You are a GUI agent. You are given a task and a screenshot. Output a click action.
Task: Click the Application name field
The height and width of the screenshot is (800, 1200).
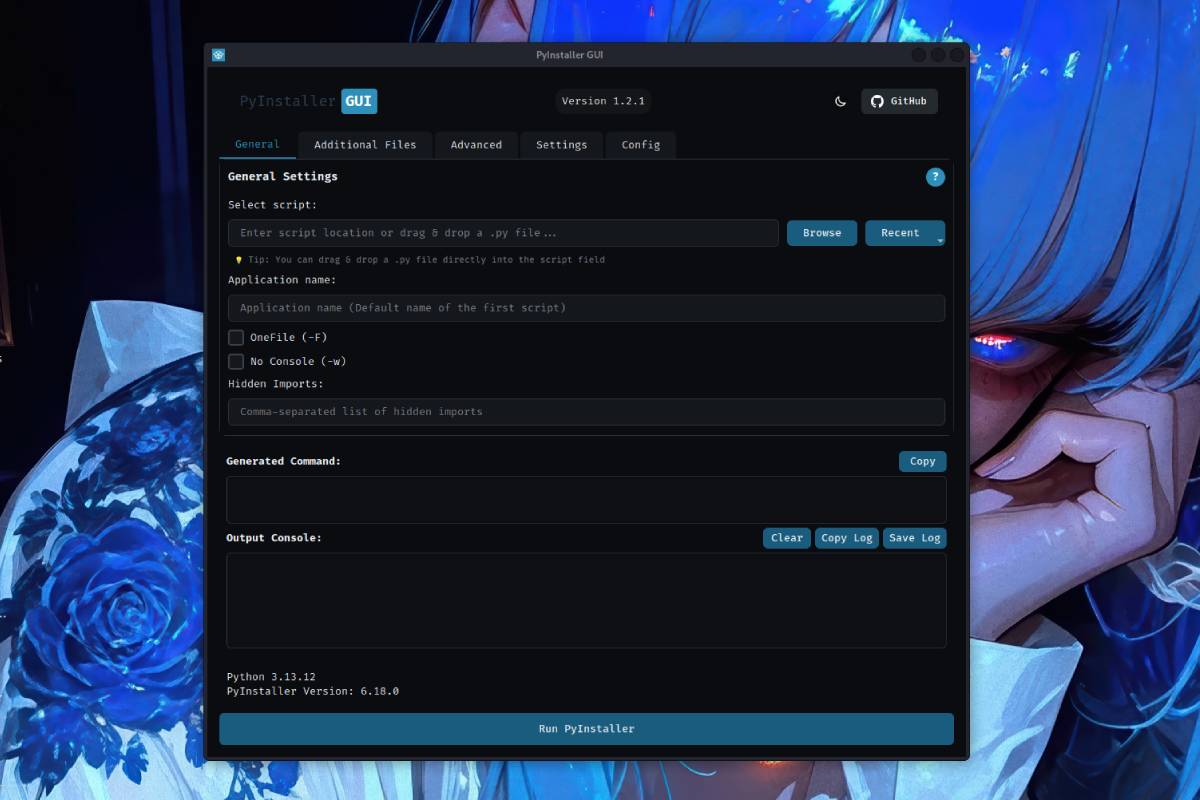(x=586, y=308)
